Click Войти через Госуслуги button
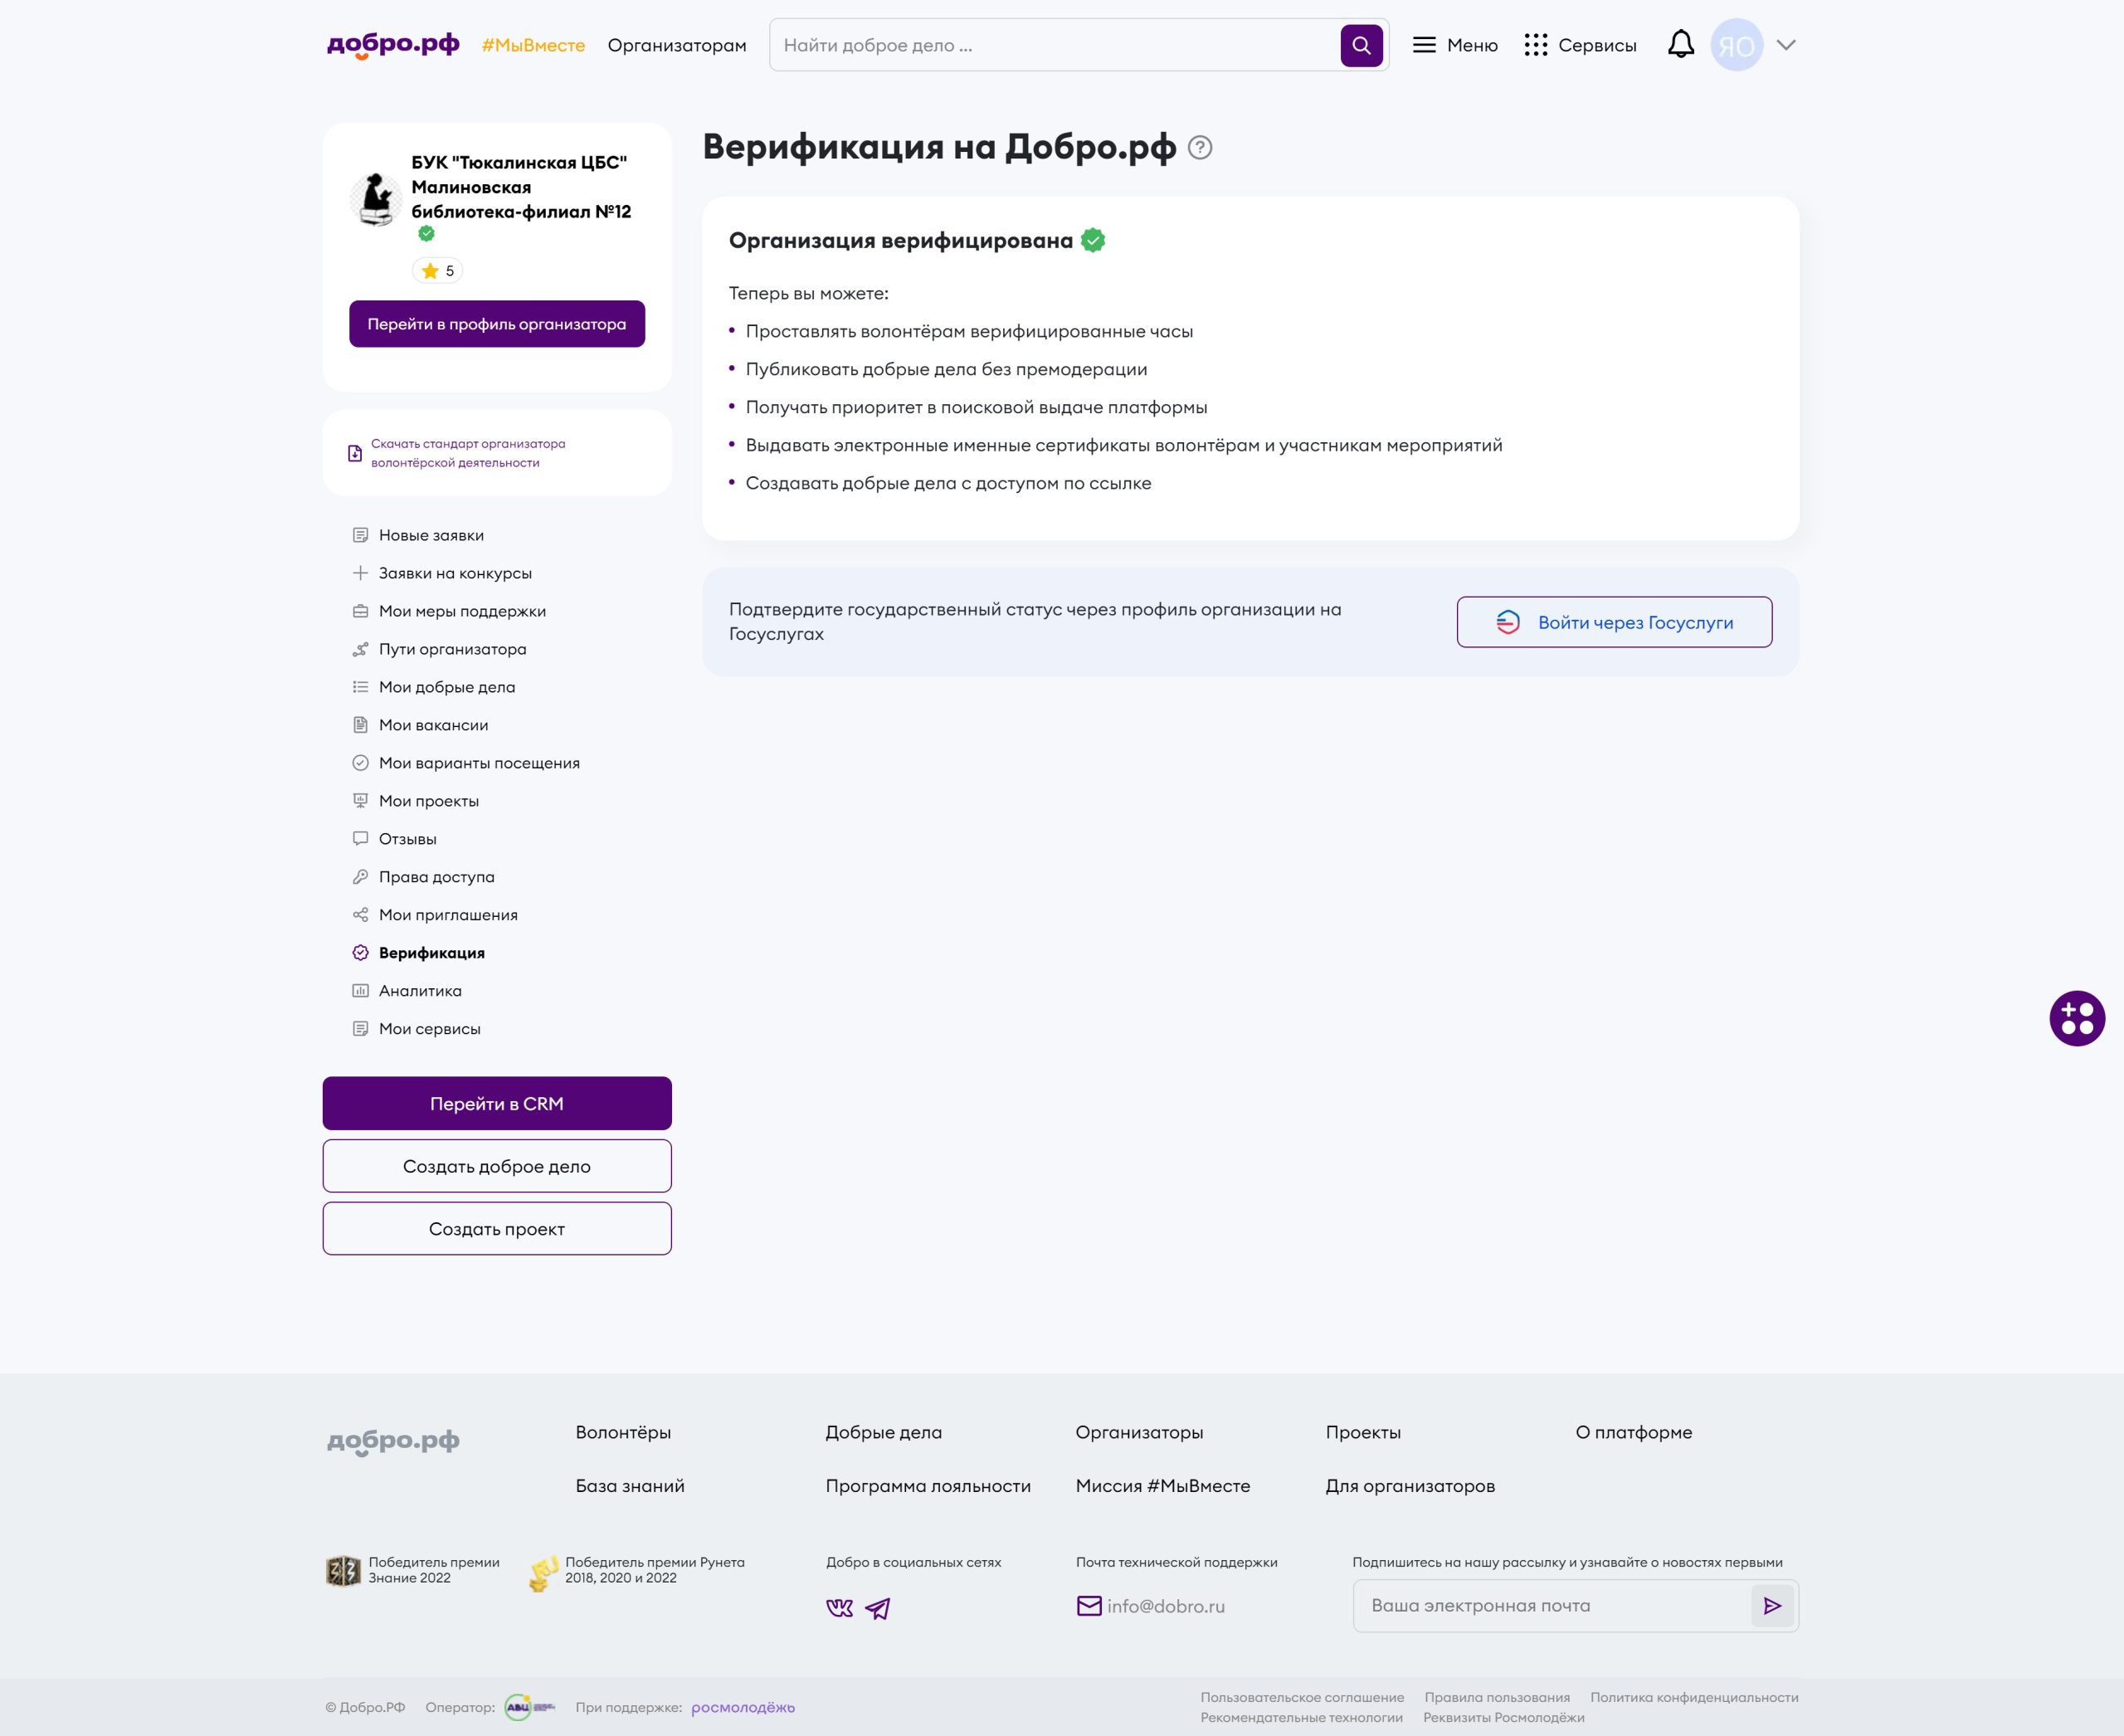This screenshot has height=1736, width=2124. (x=1614, y=622)
